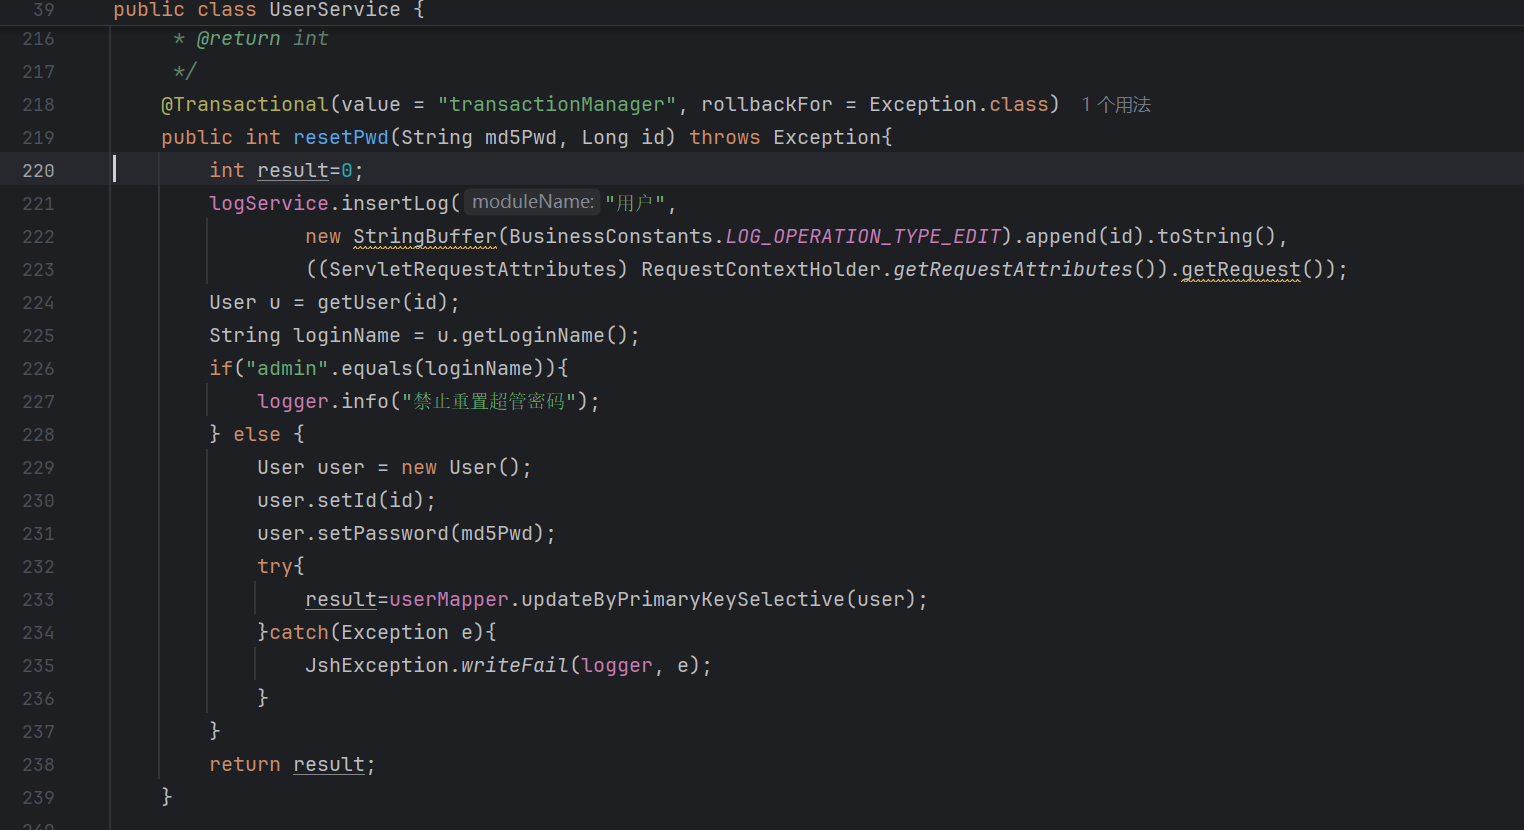Click getLoginName method call
This screenshot has width=1524, height=830.
(x=533, y=335)
